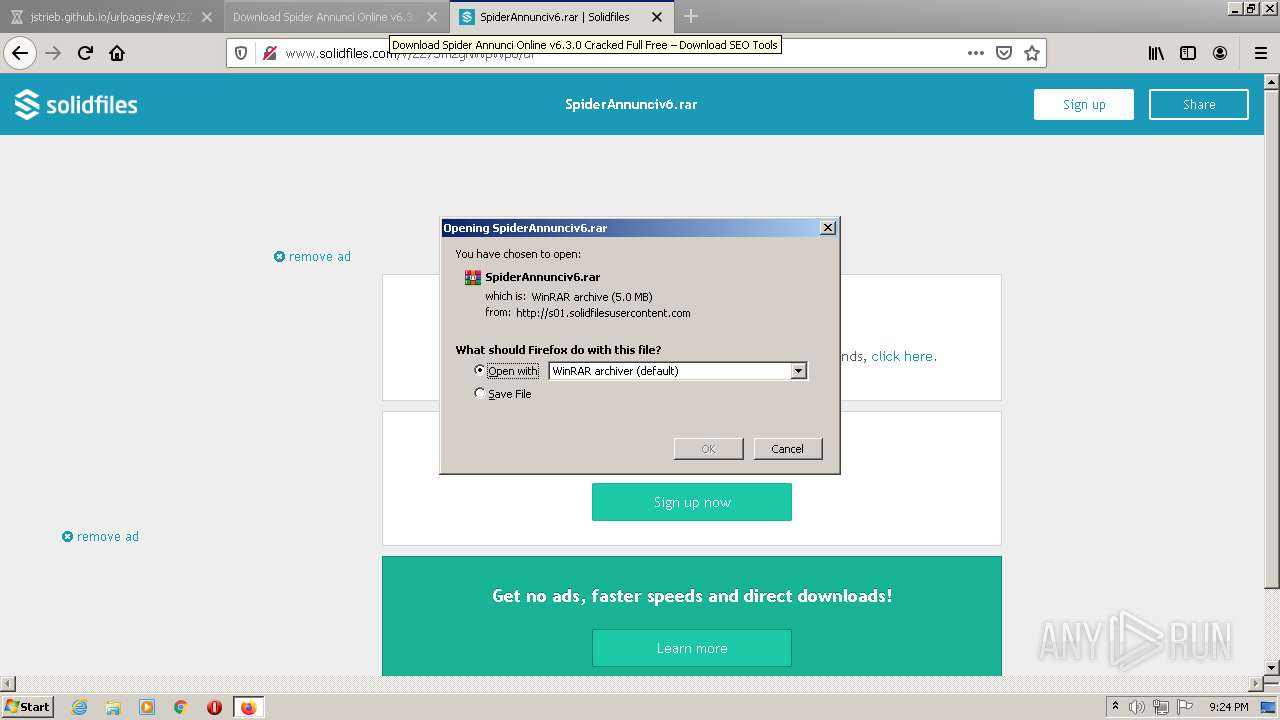Open Action Center flag icon

click(x=1184, y=707)
